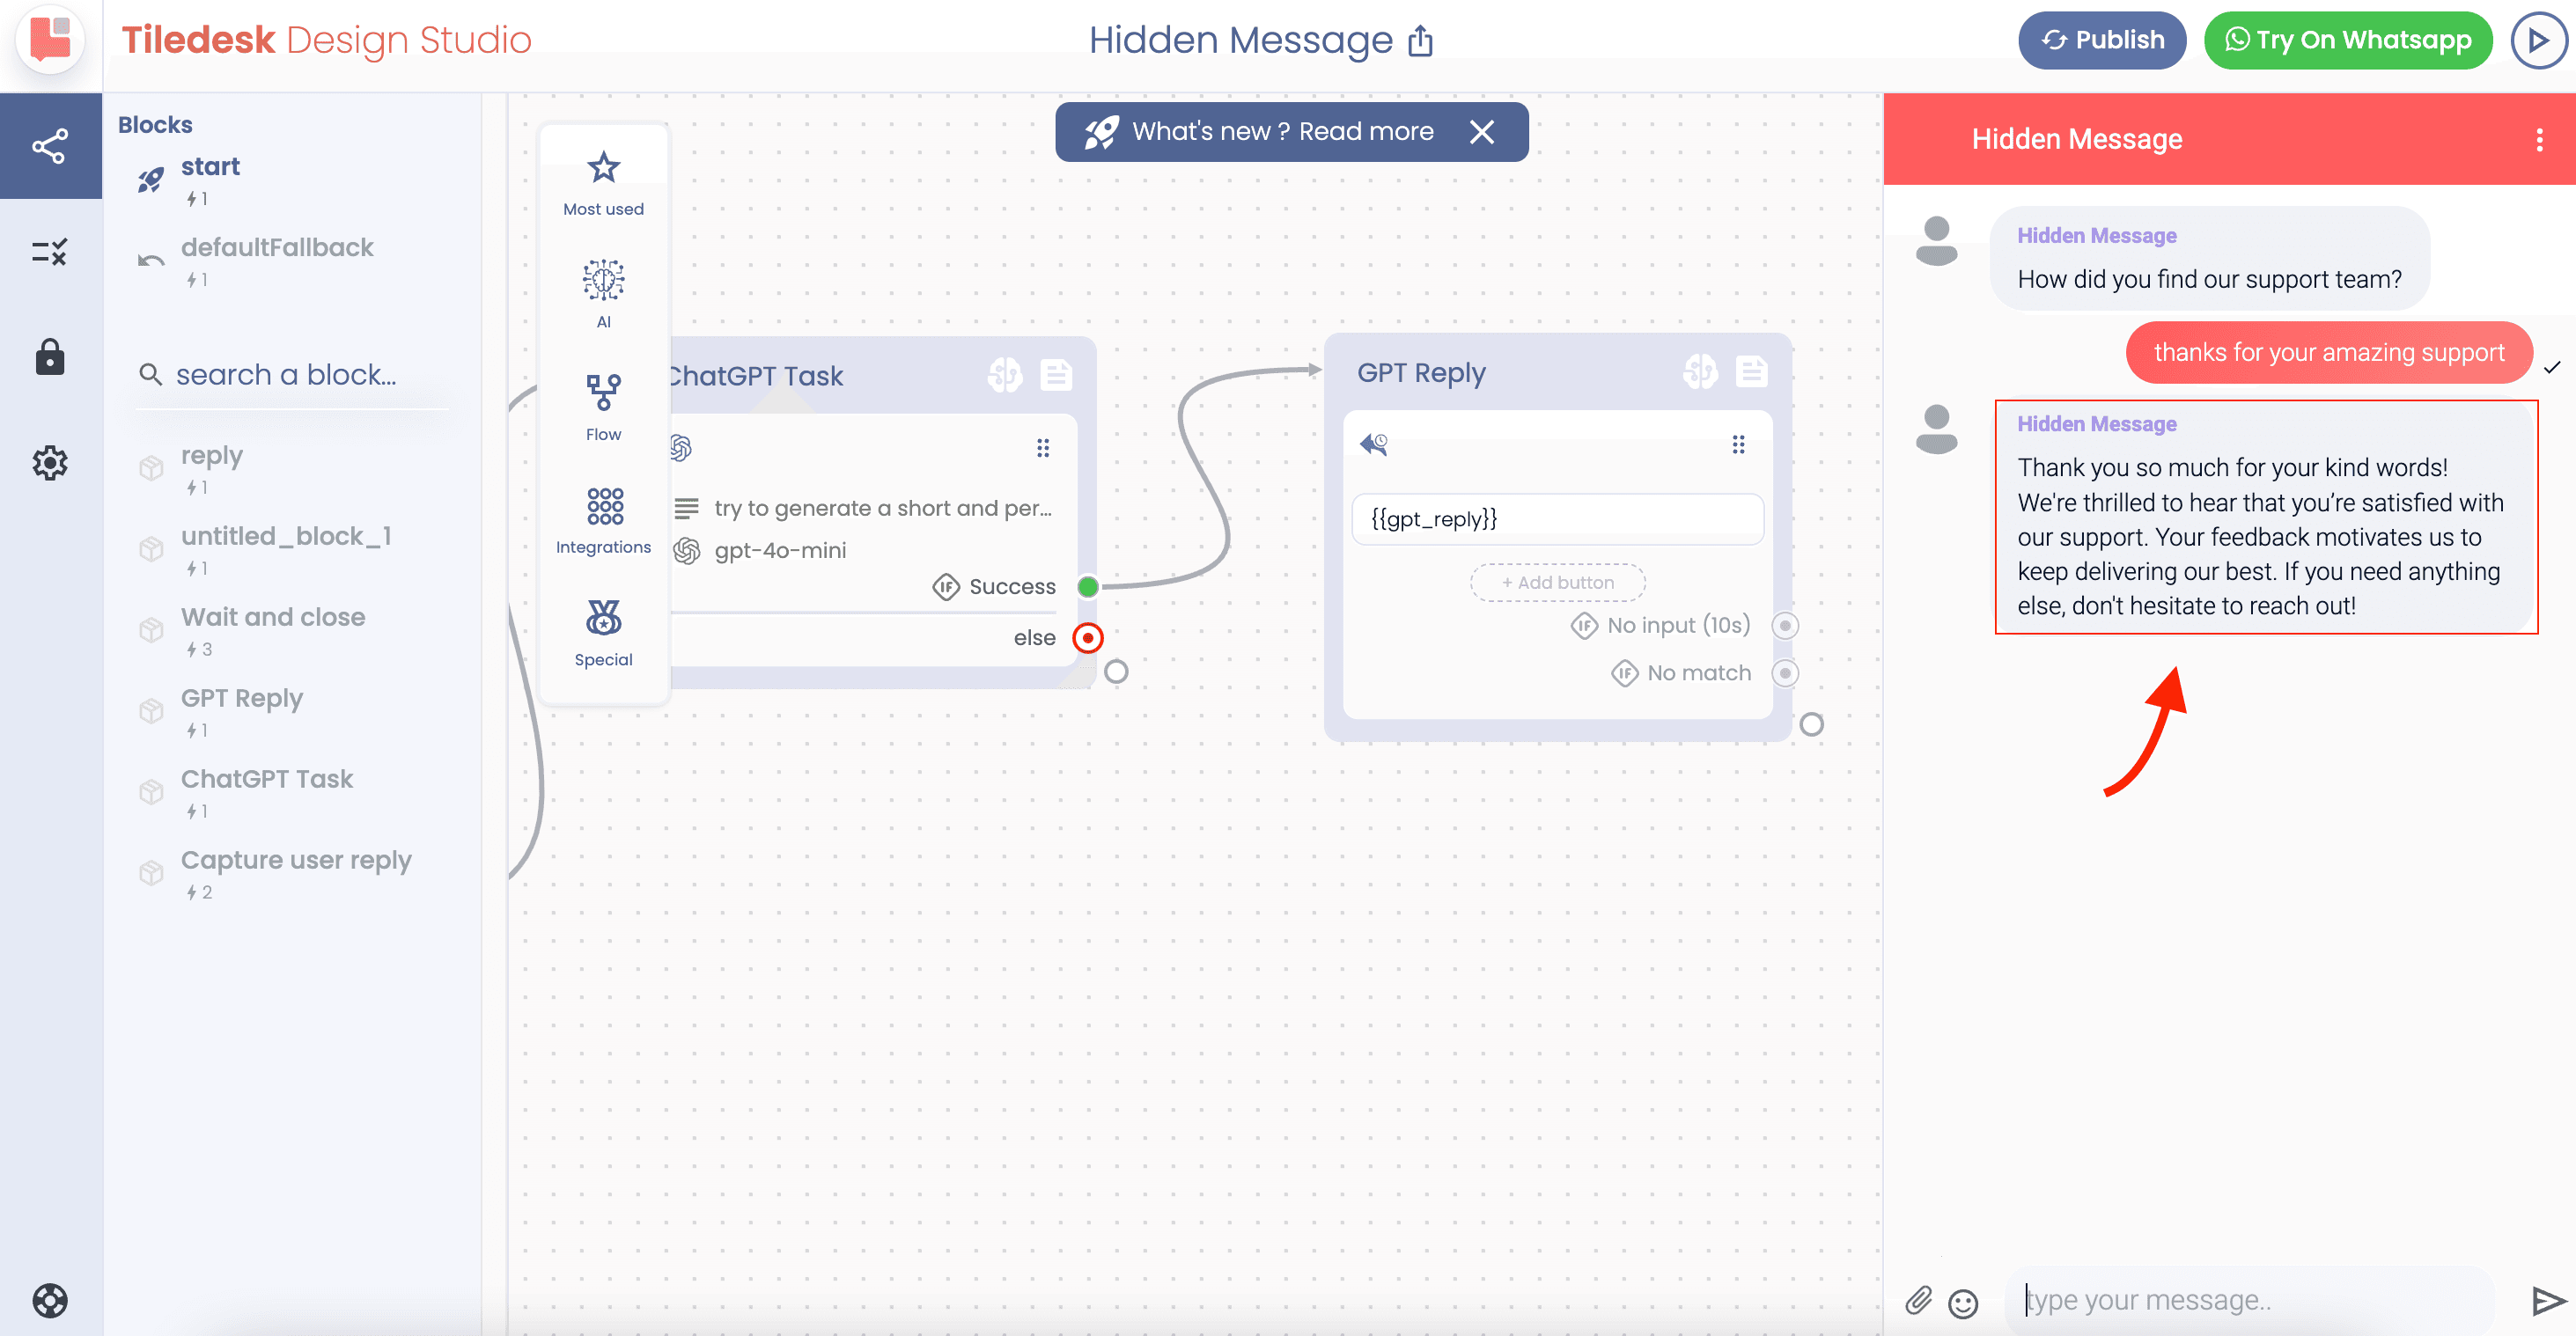The width and height of the screenshot is (2576, 1336).
Task: Click the {{gpt_reply}} text field
Action: pos(1558,519)
